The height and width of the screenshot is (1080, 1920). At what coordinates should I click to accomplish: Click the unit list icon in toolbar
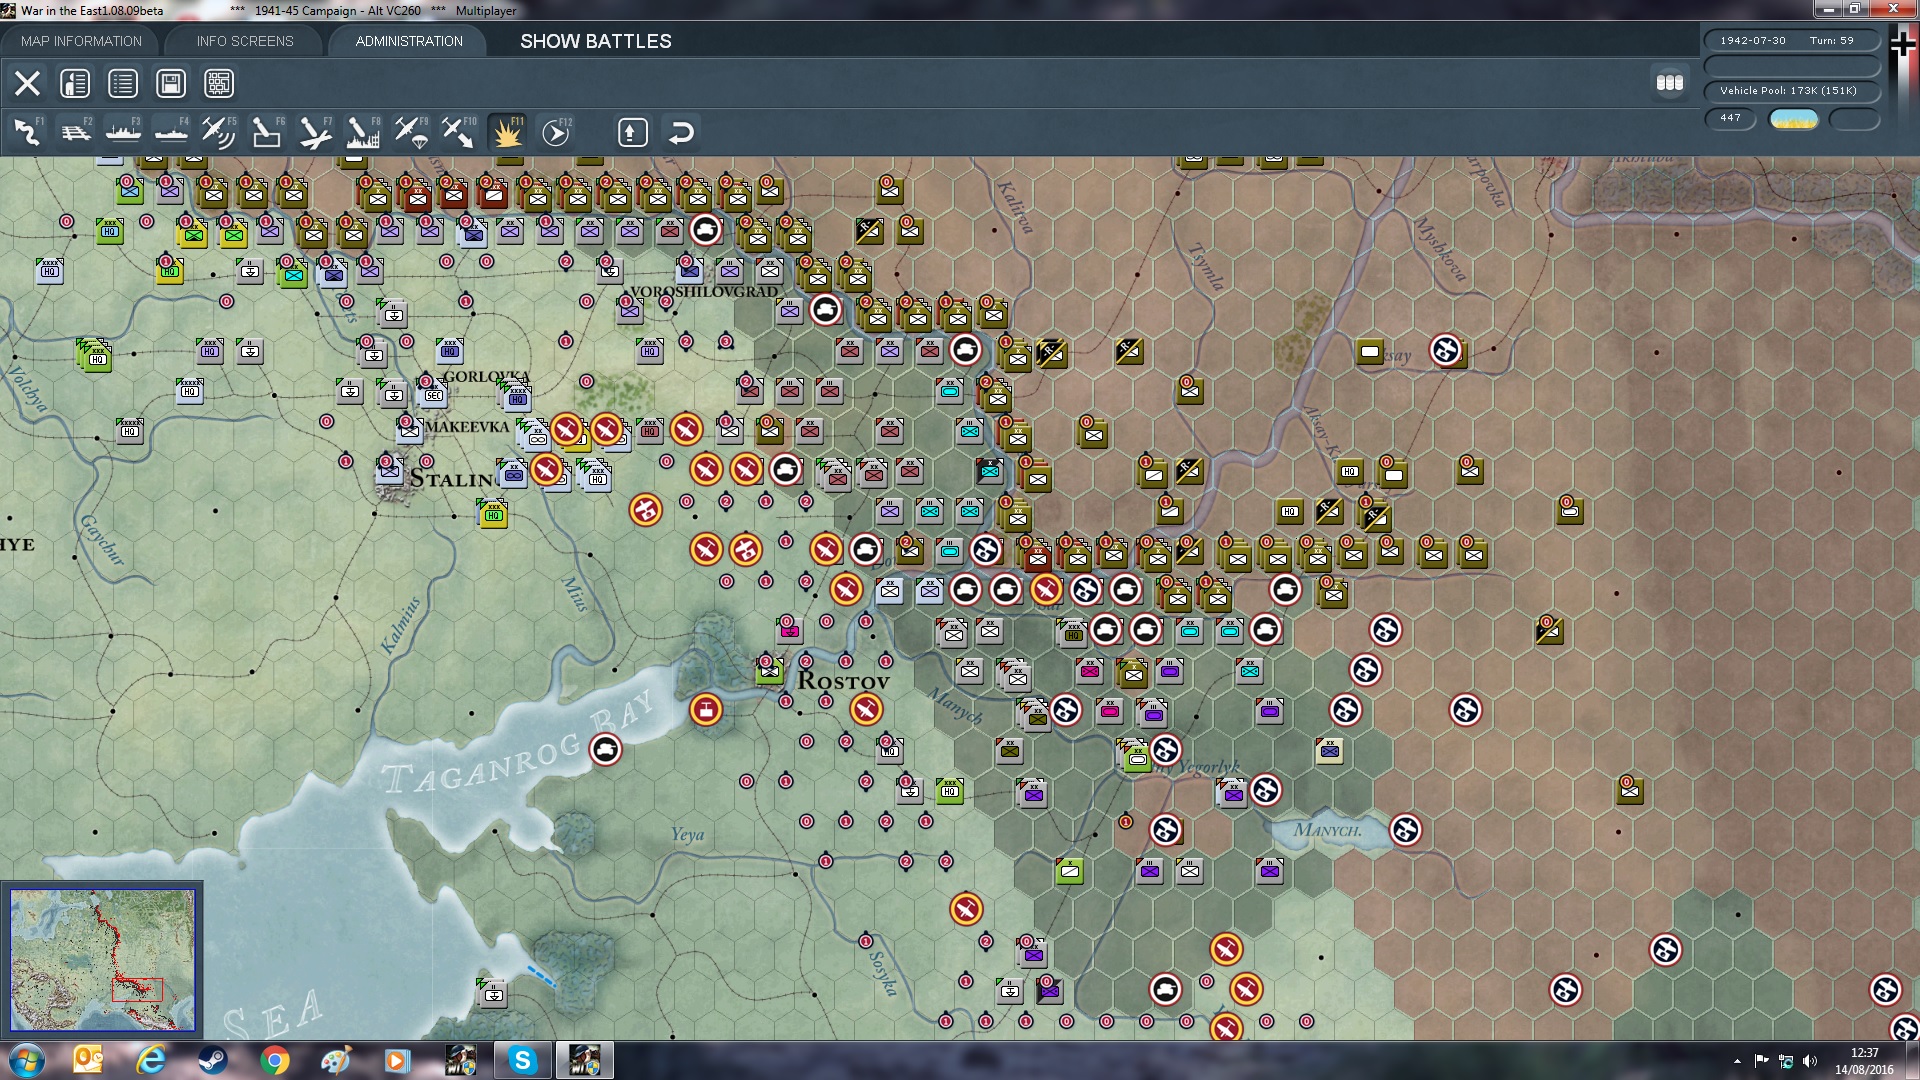point(123,83)
